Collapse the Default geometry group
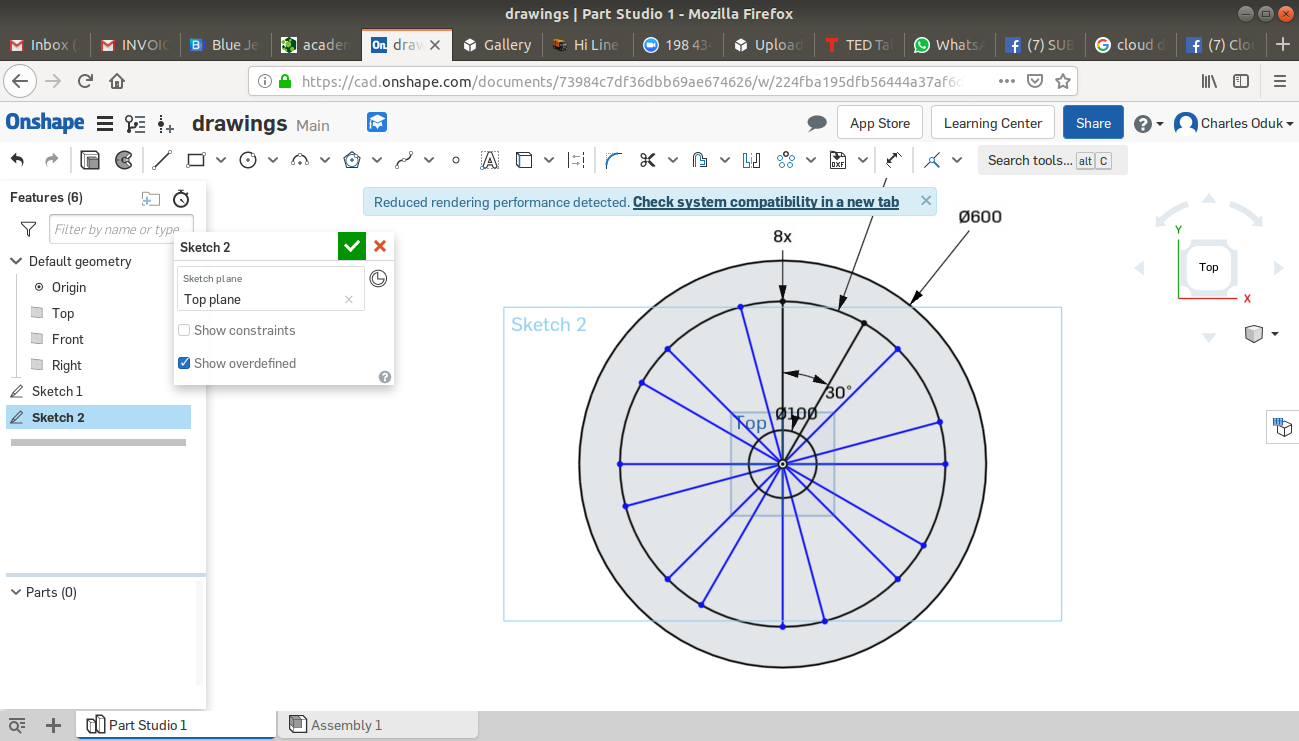Image resolution: width=1299 pixels, height=741 pixels. click(16, 262)
